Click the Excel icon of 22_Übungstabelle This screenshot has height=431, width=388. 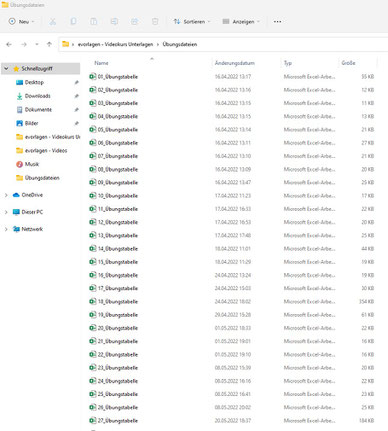(x=93, y=355)
